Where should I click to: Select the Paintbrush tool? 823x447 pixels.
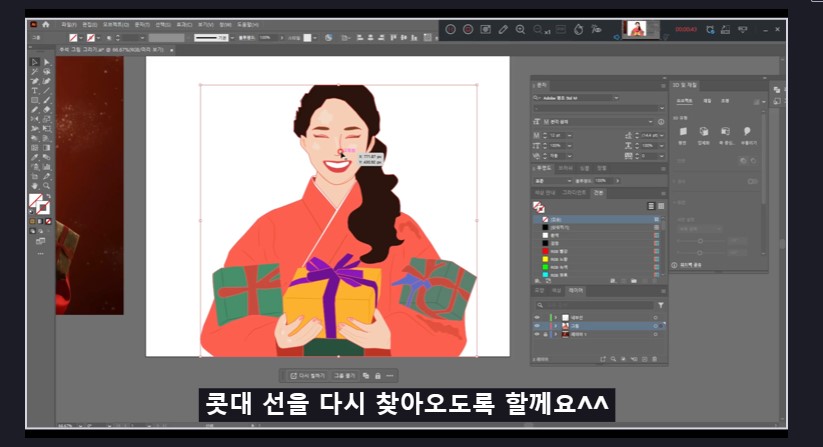tap(47, 100)
